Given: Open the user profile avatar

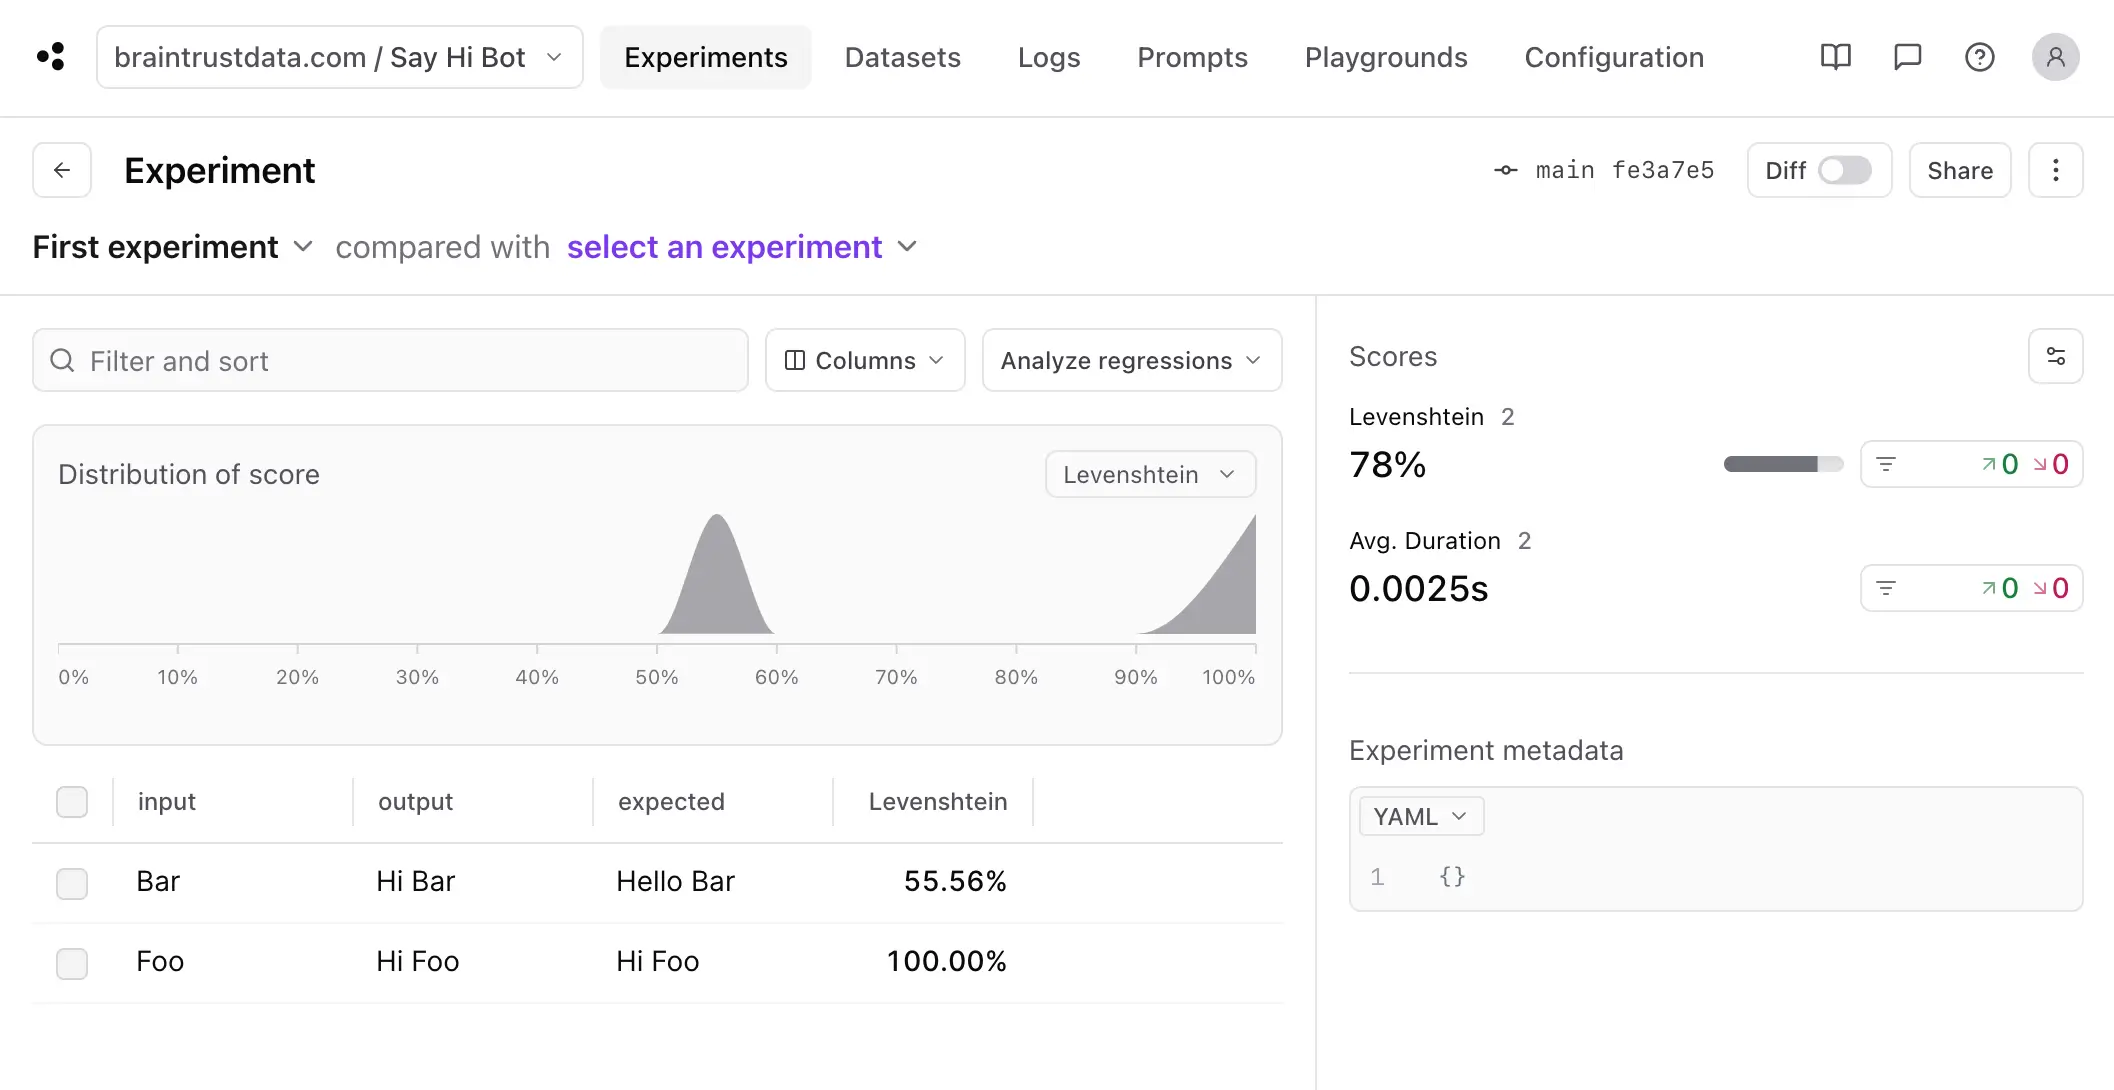Looking at the screenshot, I should click(x=2055, y=57).
